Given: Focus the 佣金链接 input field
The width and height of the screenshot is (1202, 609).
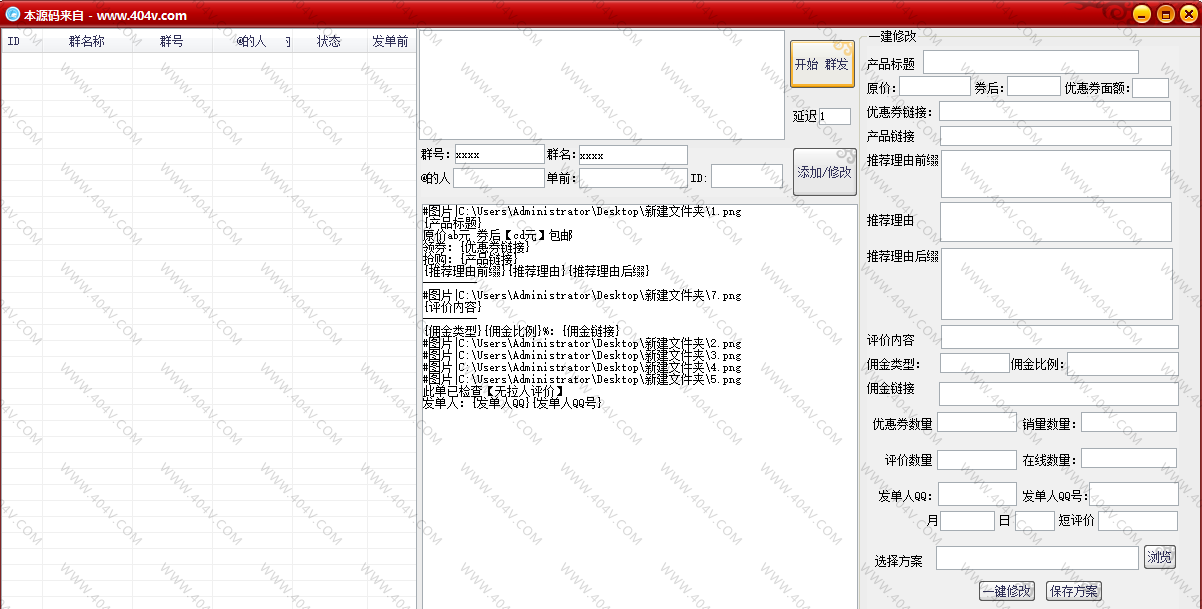Looking at the screenshot, I should pos(1058,393).
